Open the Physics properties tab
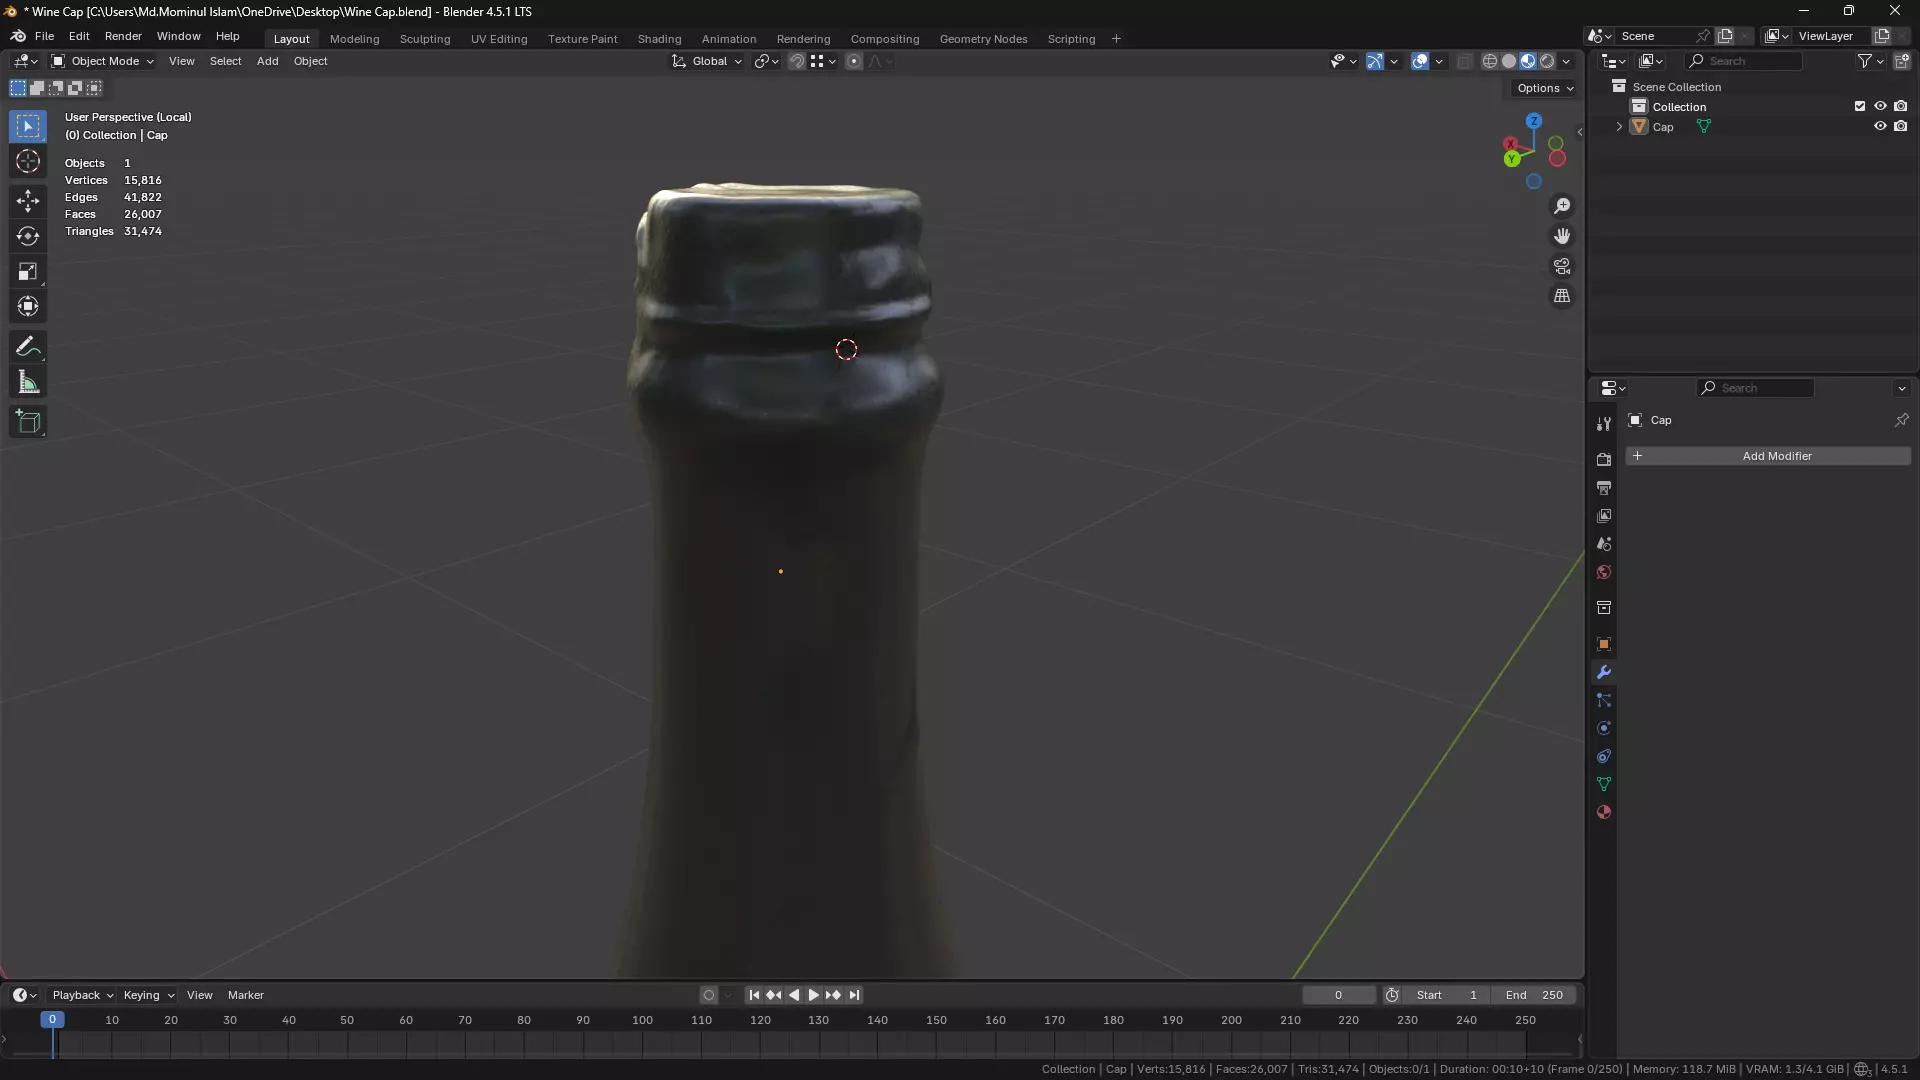The height and width of the screenshot is (1080, 1920). click(1604, 728)
